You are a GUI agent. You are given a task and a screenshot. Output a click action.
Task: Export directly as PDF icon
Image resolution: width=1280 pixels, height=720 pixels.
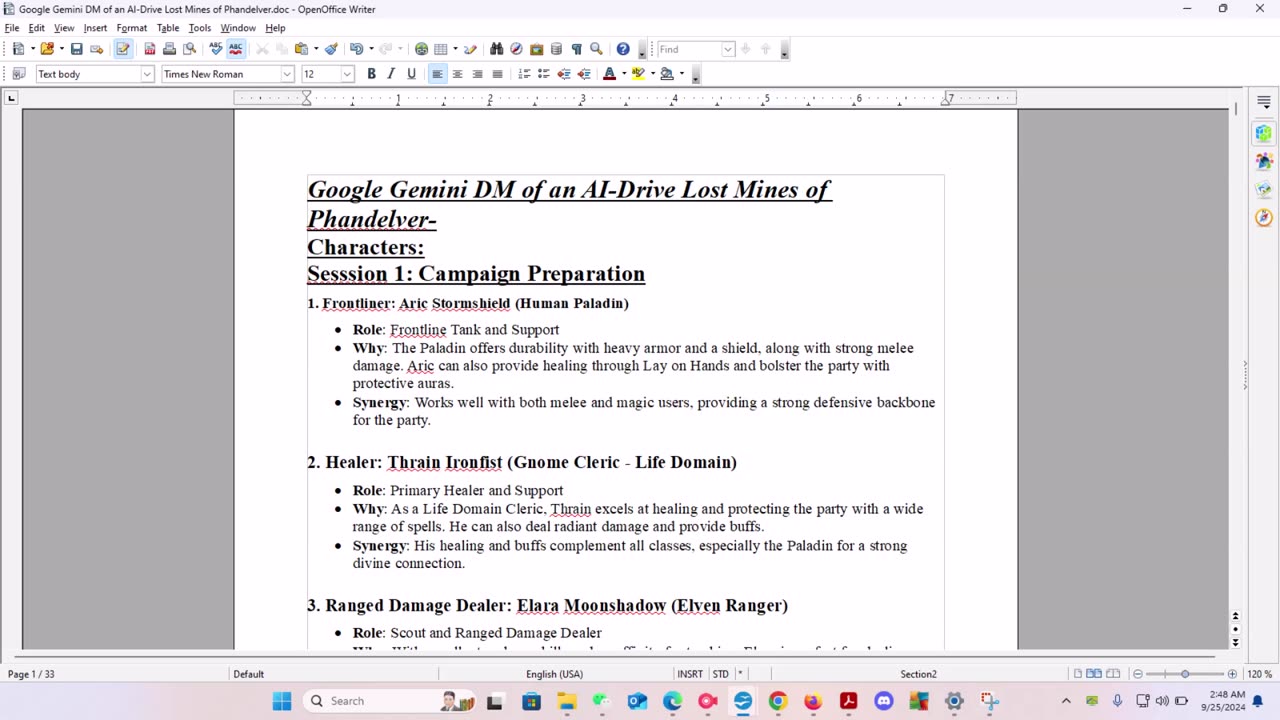point(150,48)
